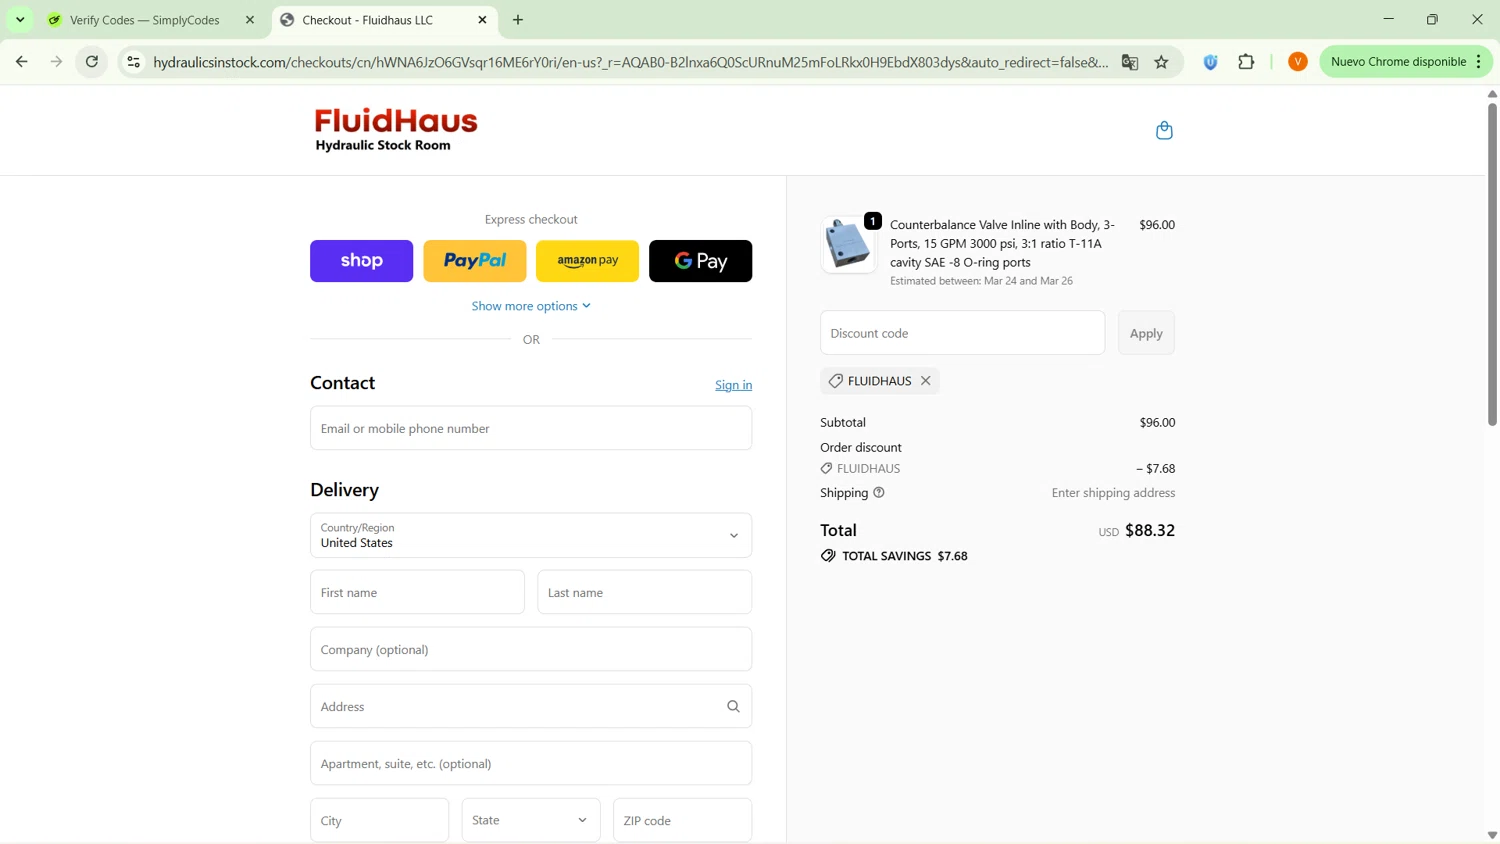Click the counterbalance valve product thumbnail

point(848,244)
